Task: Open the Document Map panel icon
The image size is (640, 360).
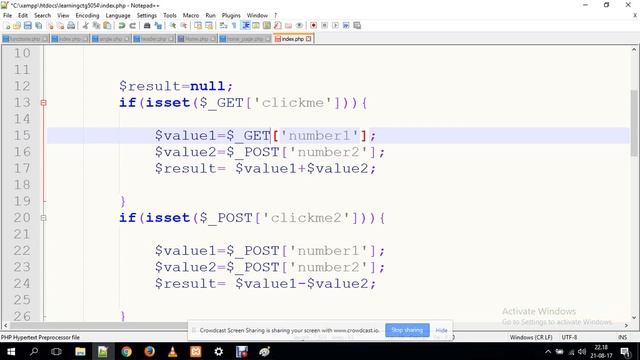Action: 267,25
